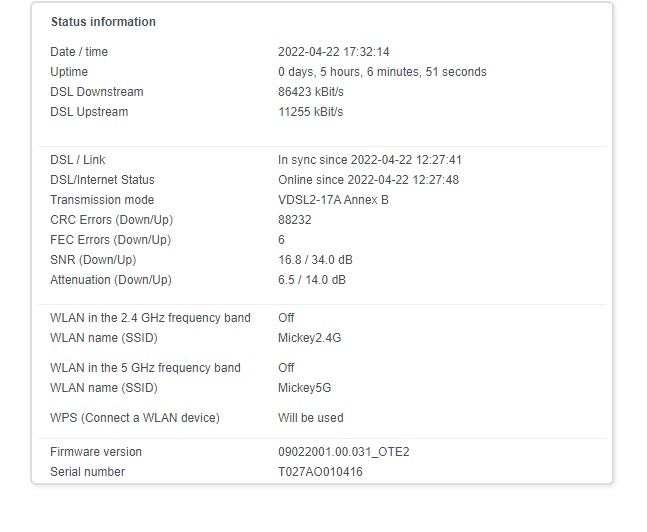Screen dimensions: 647x532
Task: Click the FEC Errors value 6
Action: [x=281, y=240]
